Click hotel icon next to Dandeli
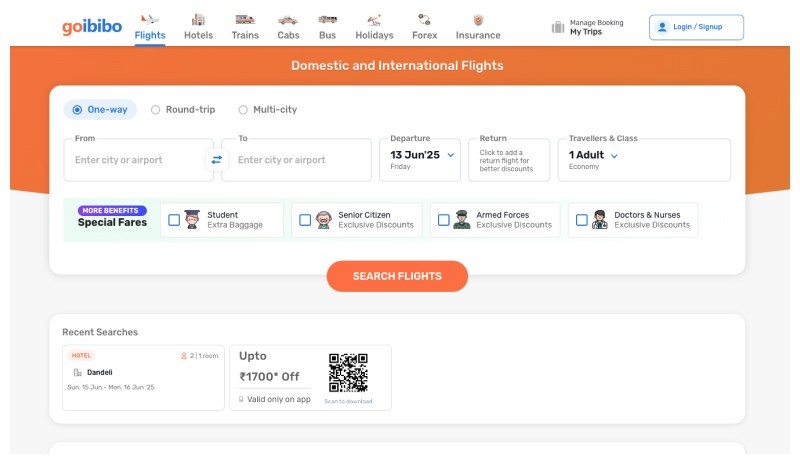 78,373
